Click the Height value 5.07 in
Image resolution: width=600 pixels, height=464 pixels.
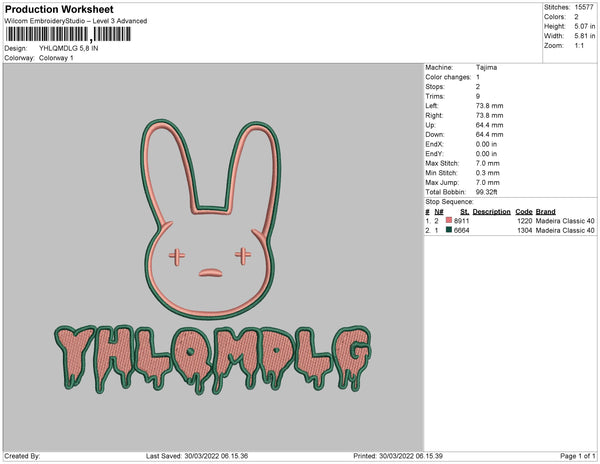point(585,26)
